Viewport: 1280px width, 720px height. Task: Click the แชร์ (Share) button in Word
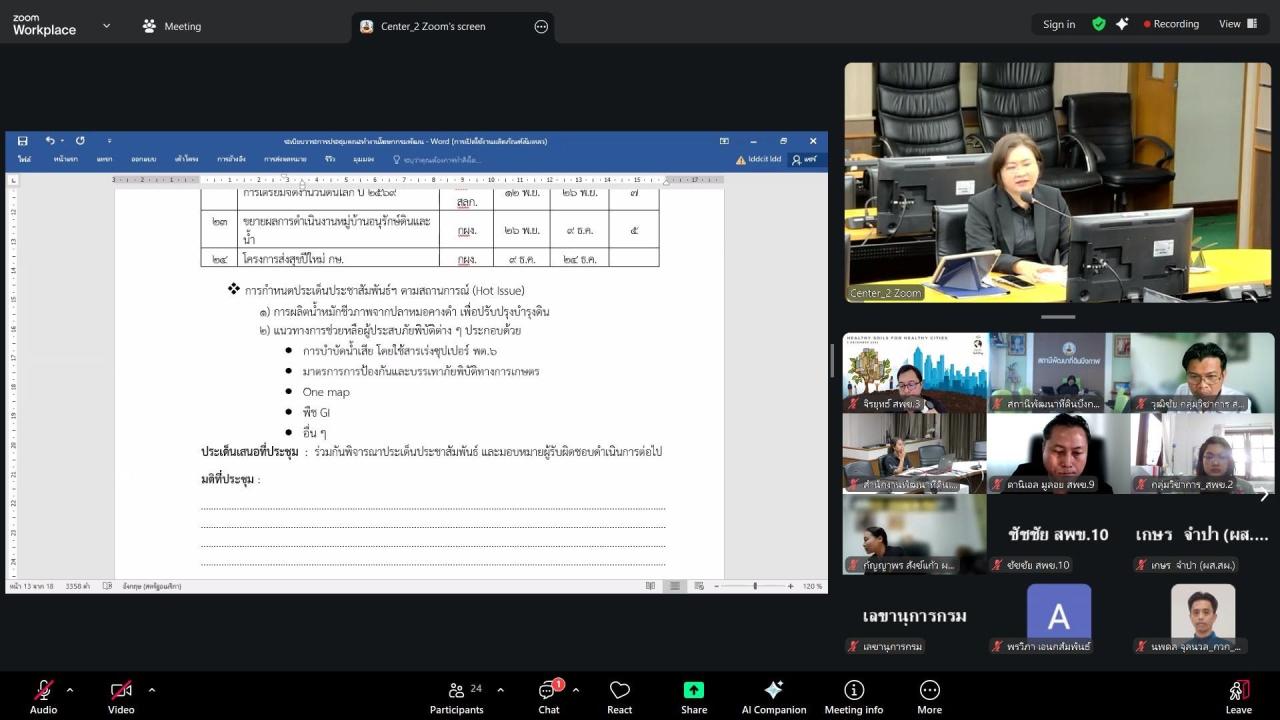click(x=804, y=159)
